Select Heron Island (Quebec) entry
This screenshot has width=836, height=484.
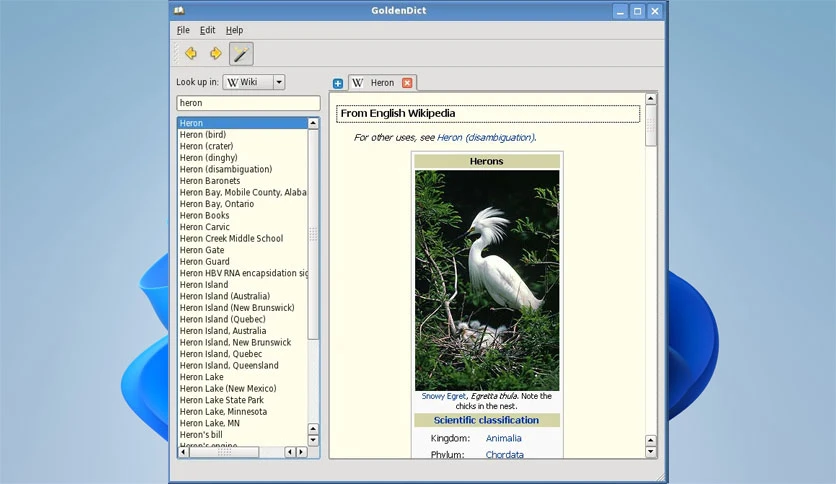click(243, 319)
